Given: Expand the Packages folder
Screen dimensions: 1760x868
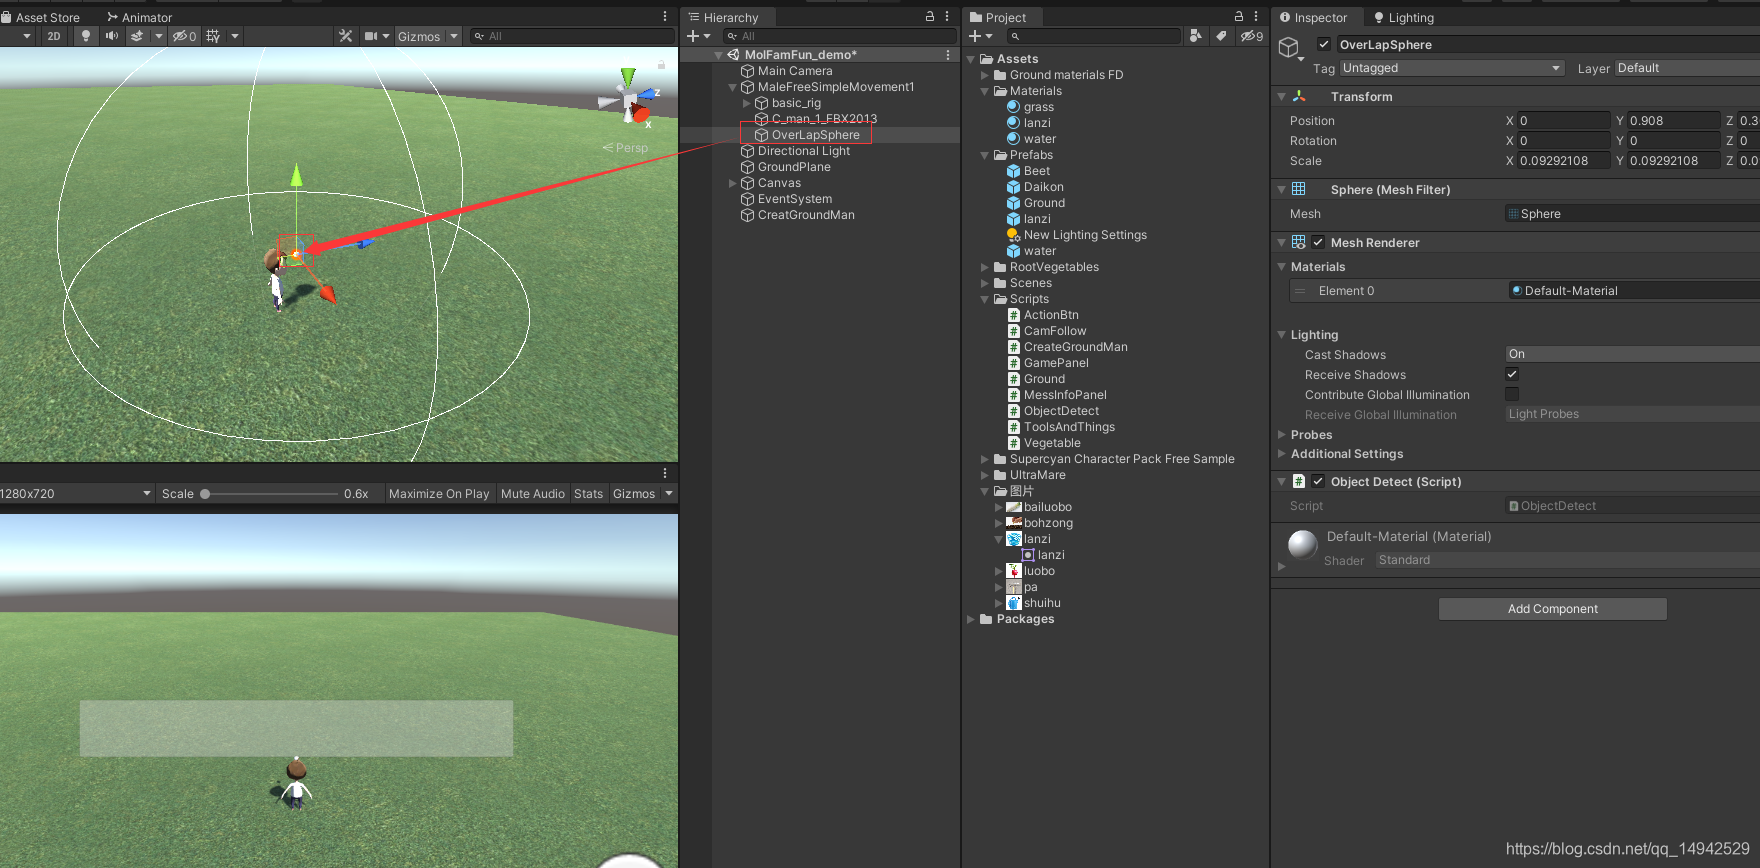Looking at the screenshot, I should coord(971,619).
